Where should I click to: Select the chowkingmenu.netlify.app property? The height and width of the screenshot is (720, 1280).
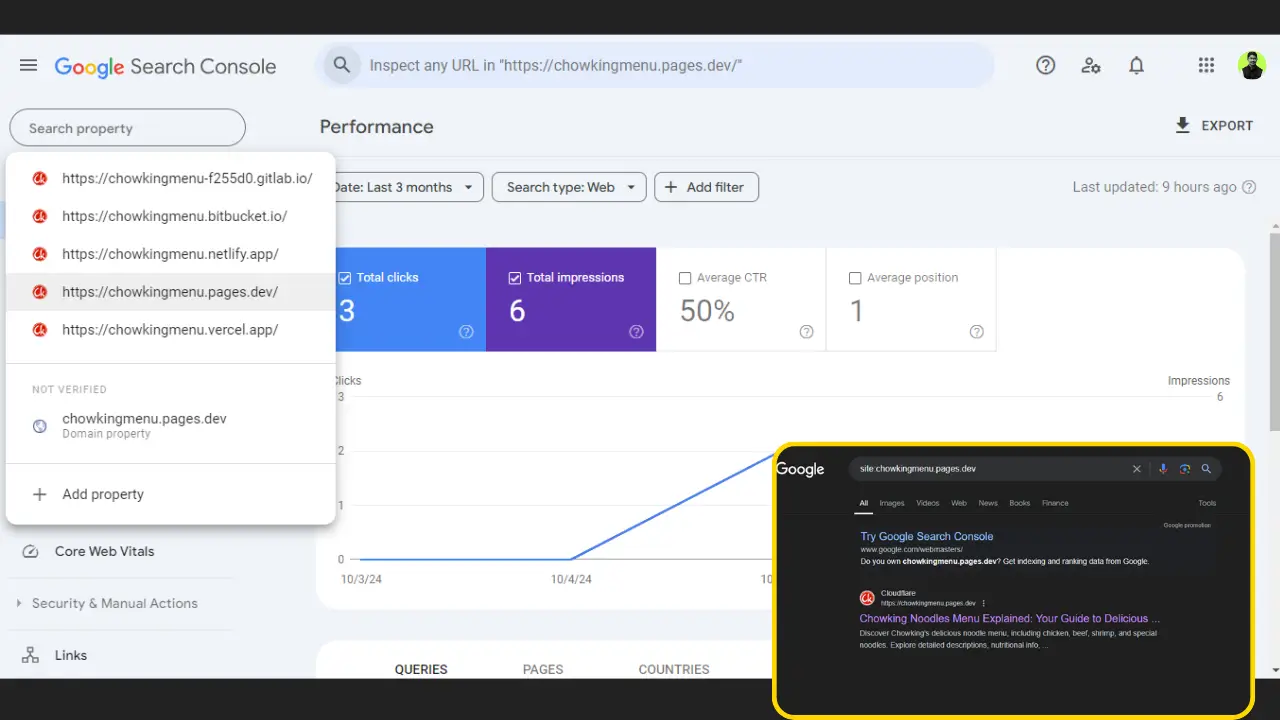(170, 254)
